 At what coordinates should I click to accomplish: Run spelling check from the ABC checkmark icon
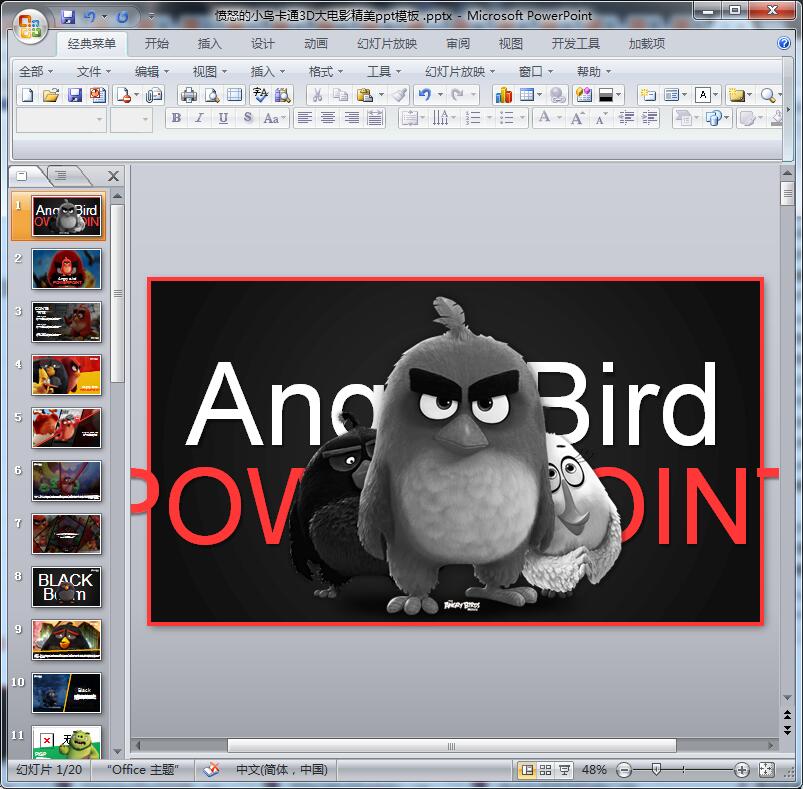pyautogui.click(x=260, y=95)
